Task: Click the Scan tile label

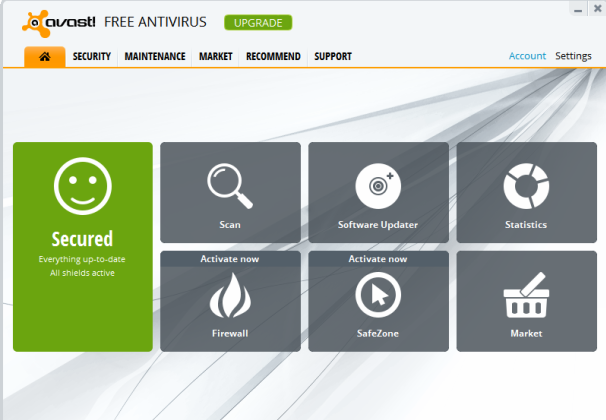Action: point(230,224)
